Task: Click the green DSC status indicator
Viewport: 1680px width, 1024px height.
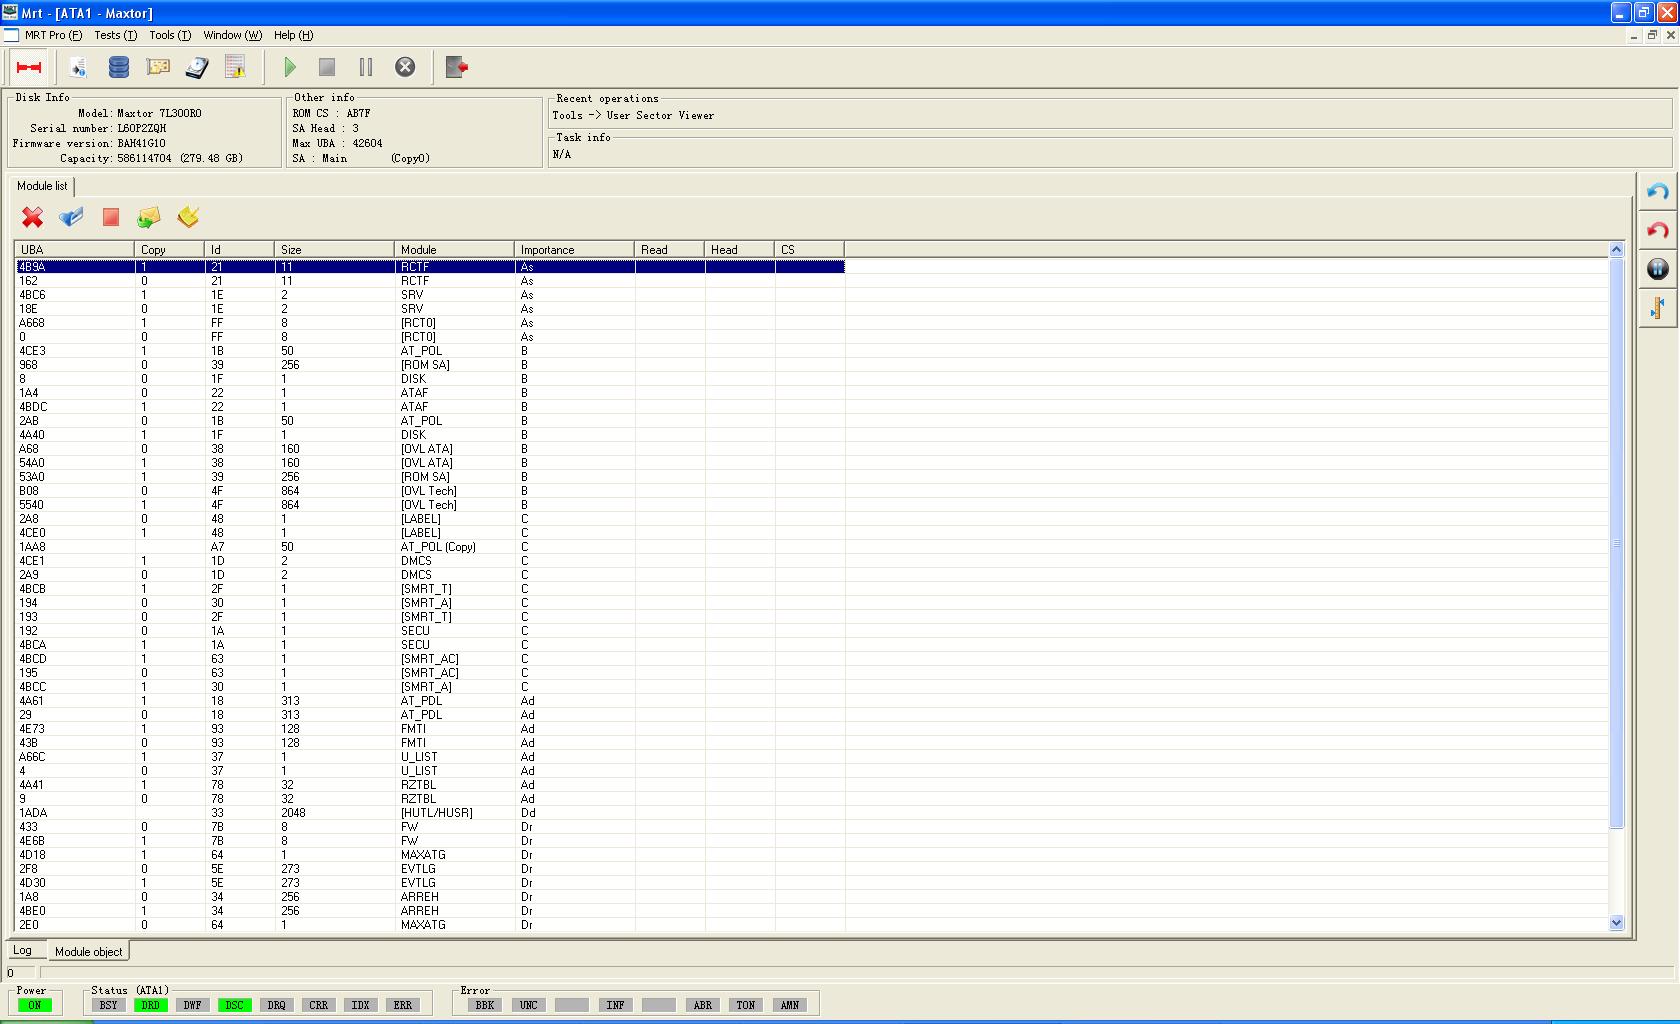Action: (x=234, y=1005)
